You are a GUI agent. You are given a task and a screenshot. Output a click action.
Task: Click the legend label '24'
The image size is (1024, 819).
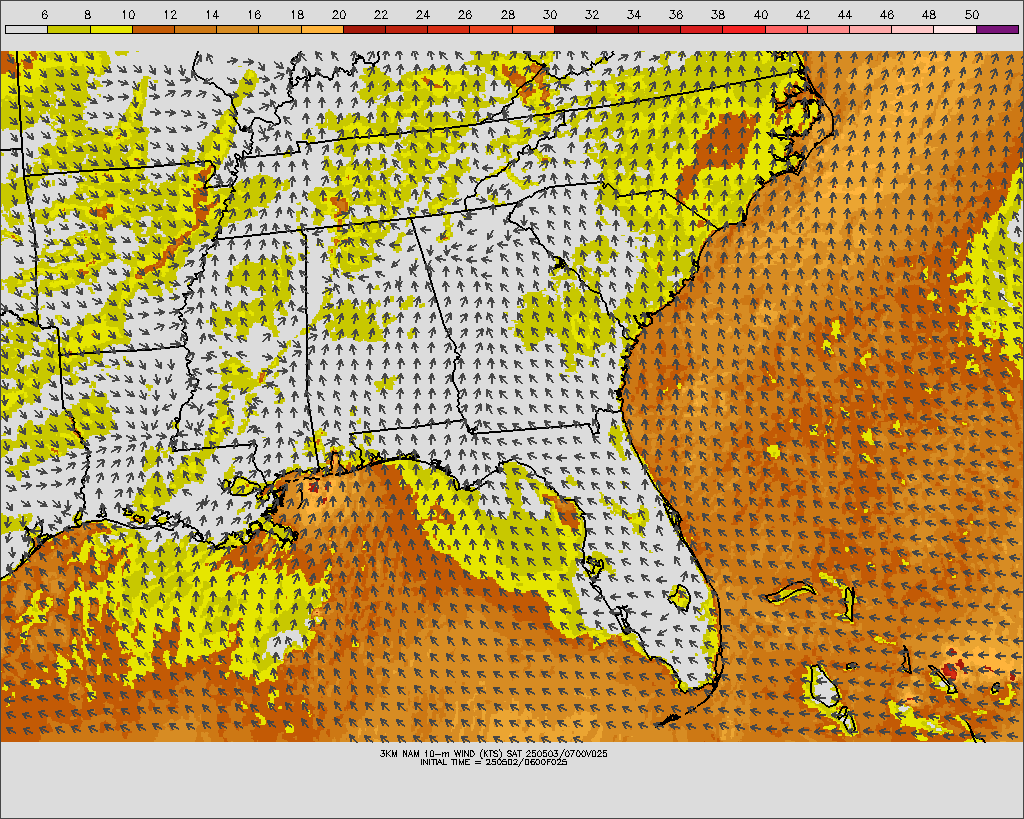pyautogui.click(x=423, y=14)
